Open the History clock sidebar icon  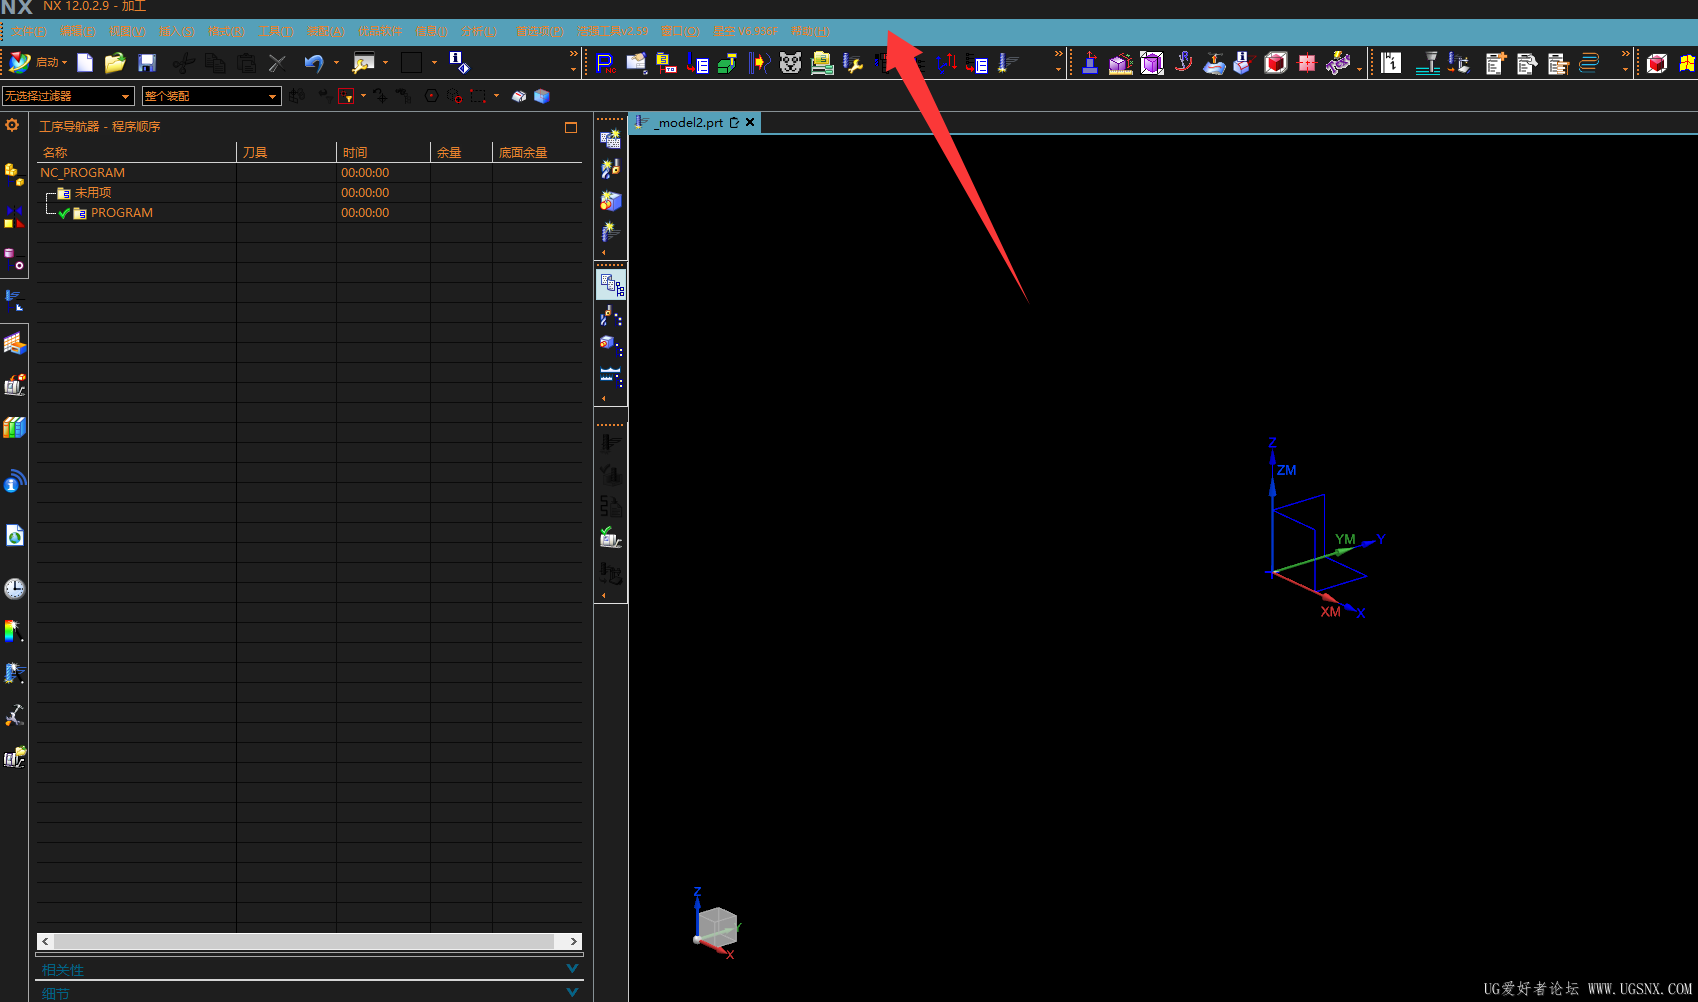click(14, 588)
